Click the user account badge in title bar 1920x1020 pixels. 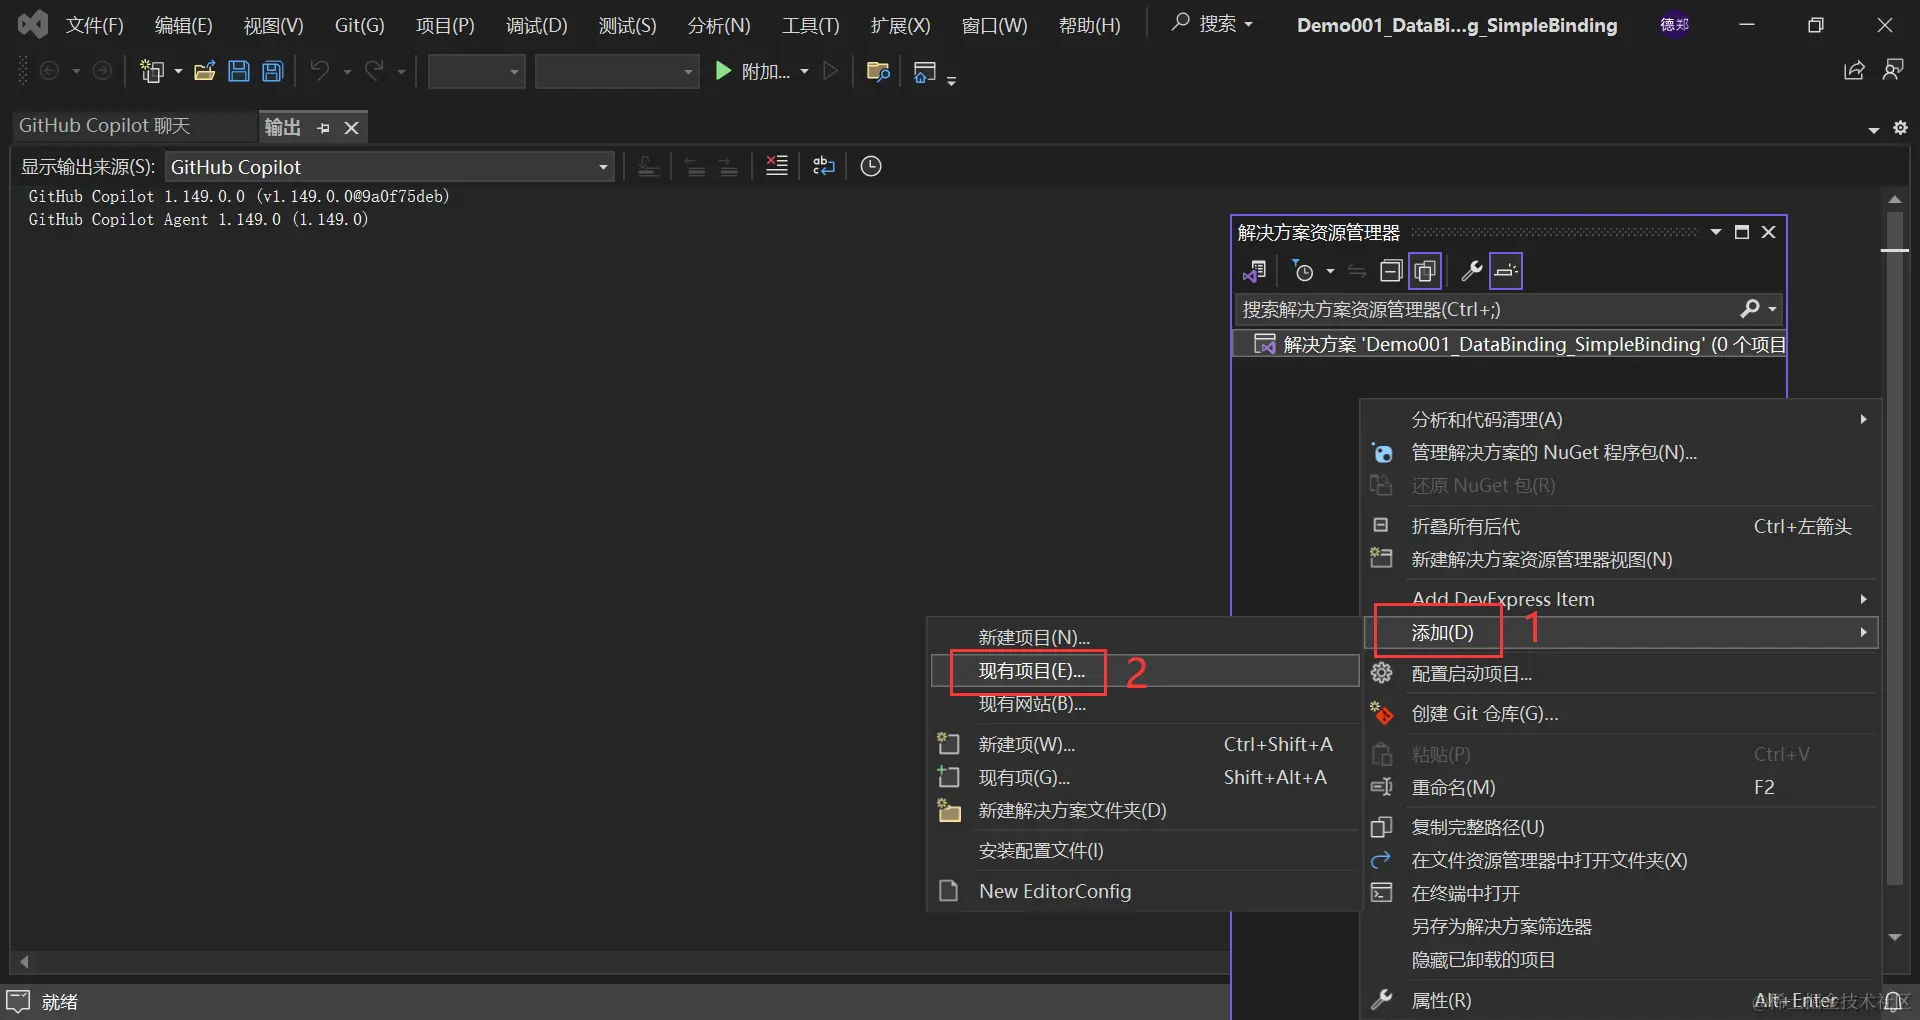(x=1675, y=25)
